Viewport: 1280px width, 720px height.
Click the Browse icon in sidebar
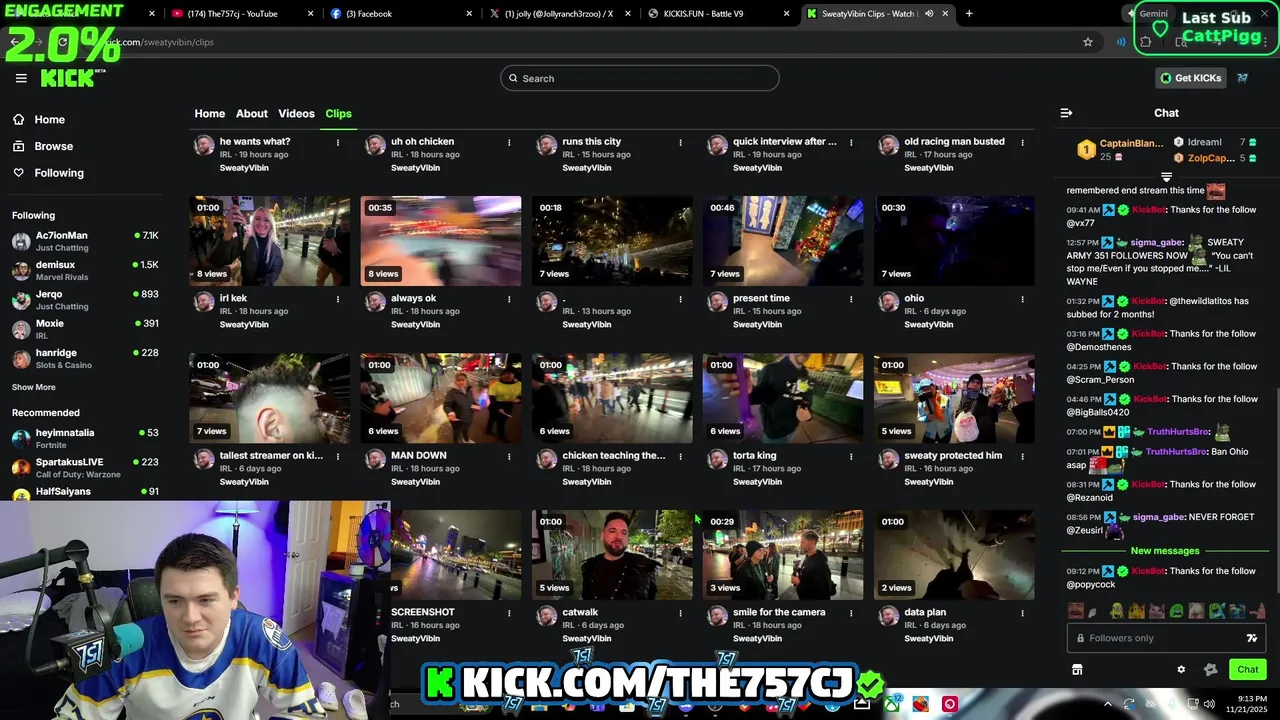pyautogui.click(x=19, y=146)
